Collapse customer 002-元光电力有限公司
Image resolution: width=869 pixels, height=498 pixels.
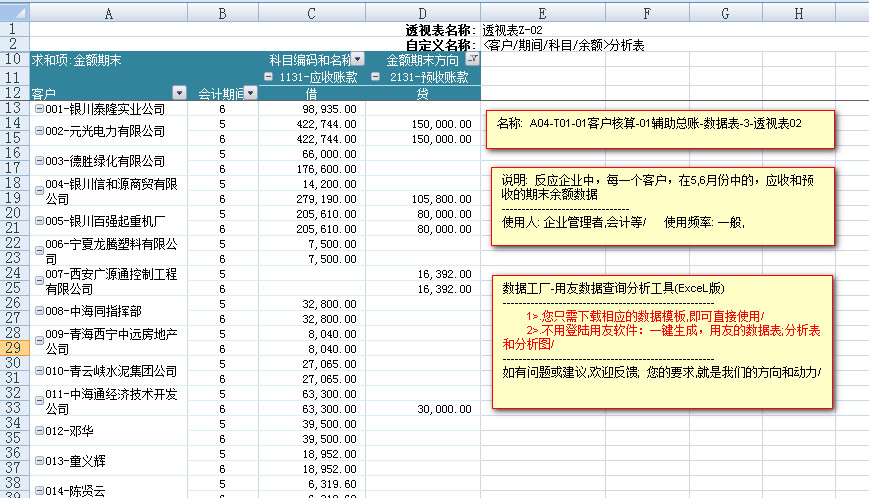click(39, 132)
